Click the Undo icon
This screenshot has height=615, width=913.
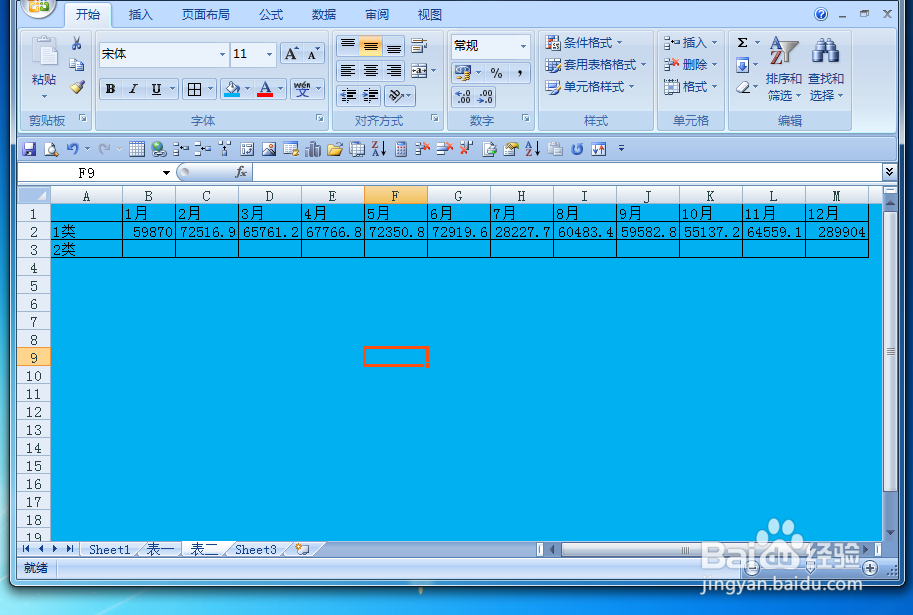72,150
